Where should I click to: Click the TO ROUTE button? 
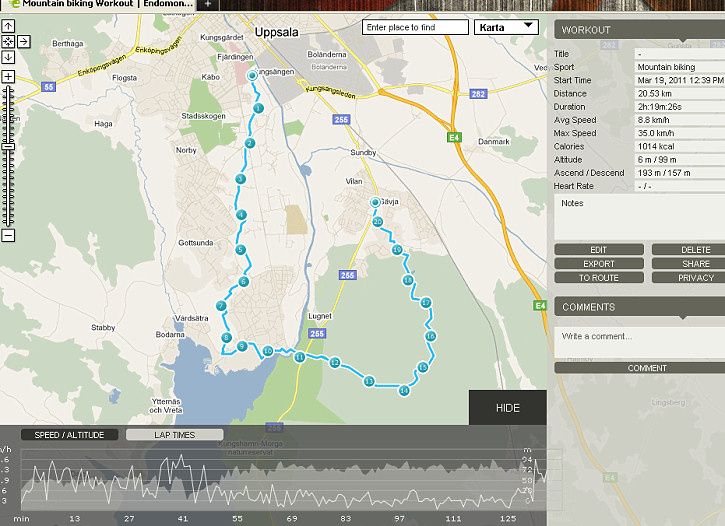coord(599,277)
